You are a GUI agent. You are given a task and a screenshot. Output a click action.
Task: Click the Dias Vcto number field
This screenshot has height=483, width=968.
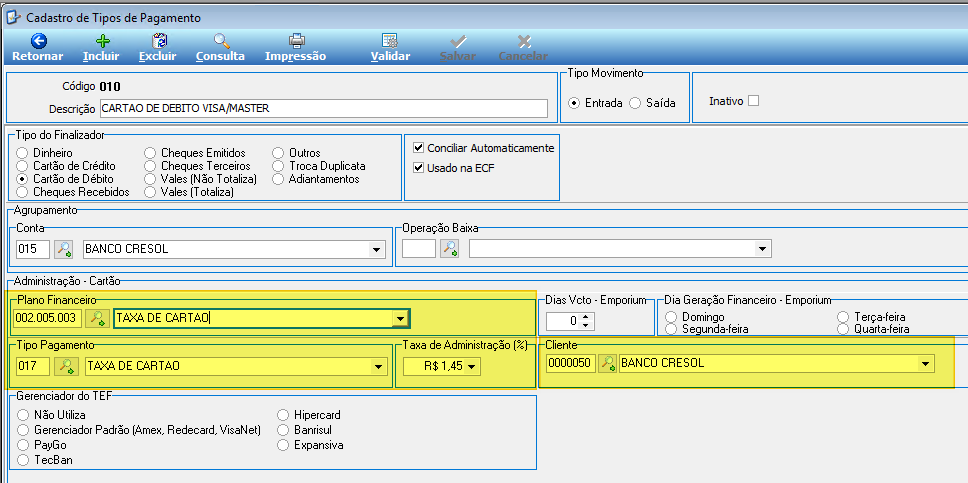pyautogui.click(x=564, y=321)
